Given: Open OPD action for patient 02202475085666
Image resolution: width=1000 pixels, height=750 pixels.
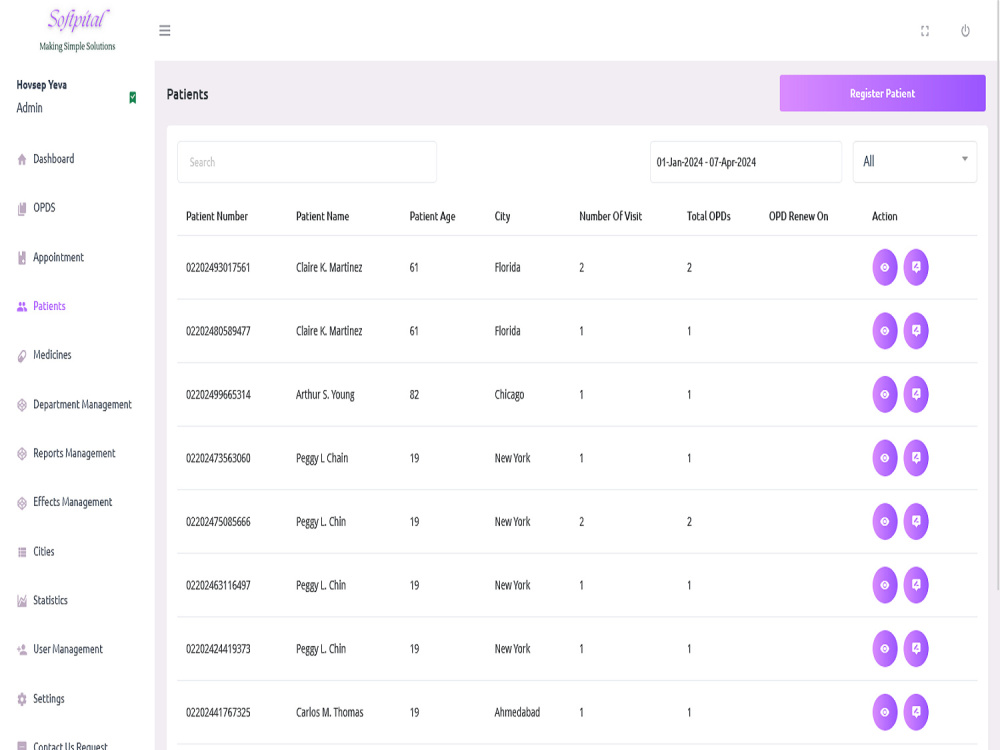Looking at the screenshot, I should tap(916, 522).
